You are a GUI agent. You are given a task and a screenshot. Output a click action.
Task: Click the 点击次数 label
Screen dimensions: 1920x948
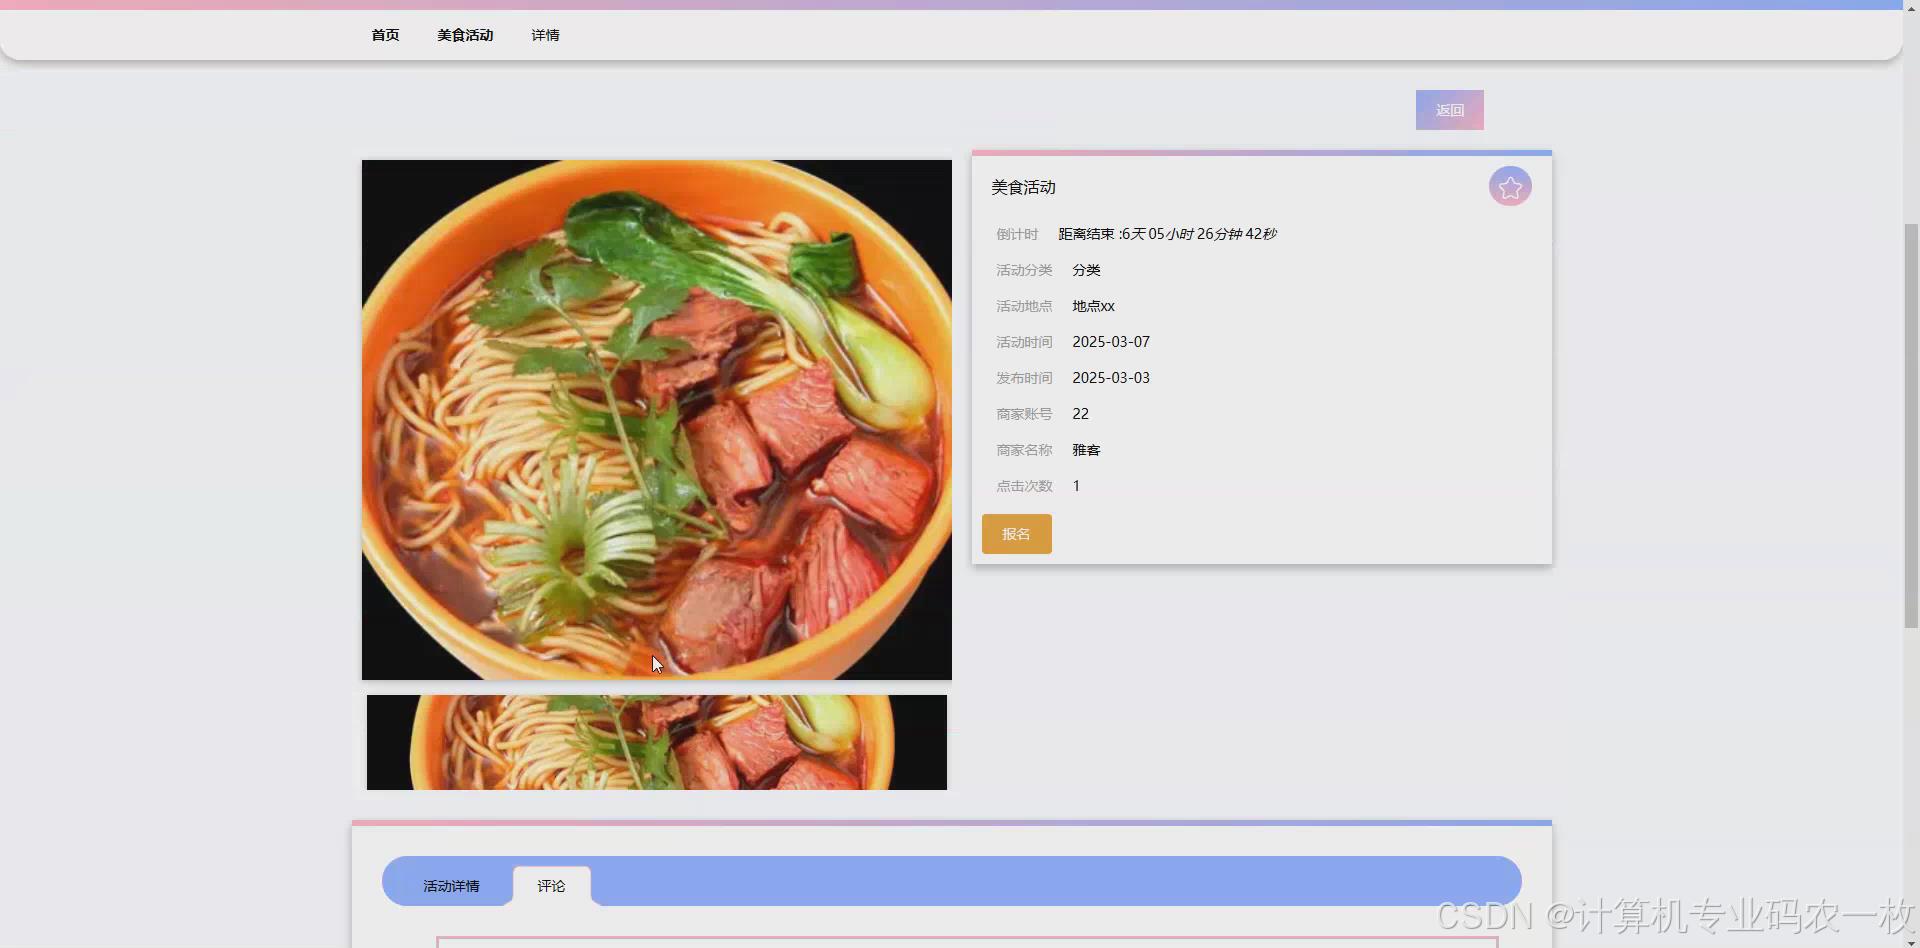pos(1024,486)
